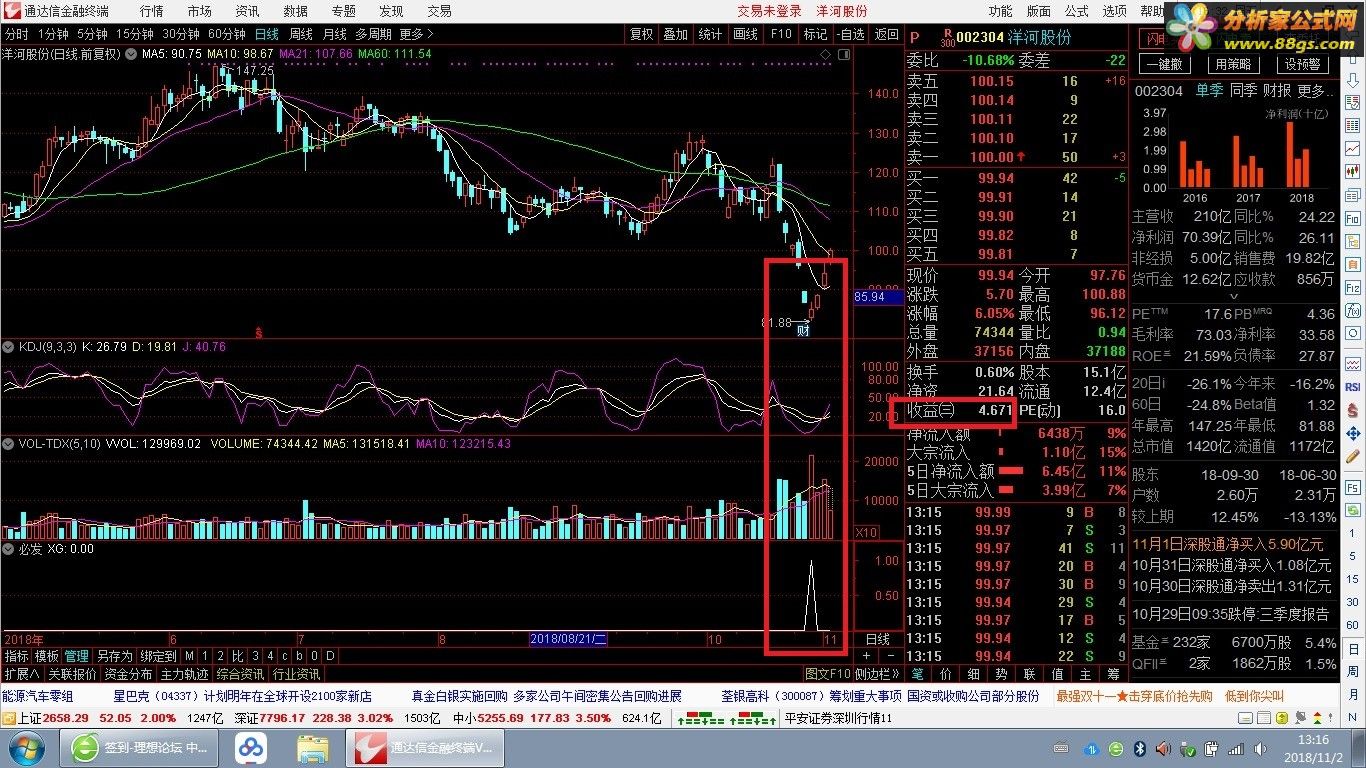Zoom in chart with the + button
This screenshot has width=1366, height=768.
pyautogui.click(x=866, y=656)
